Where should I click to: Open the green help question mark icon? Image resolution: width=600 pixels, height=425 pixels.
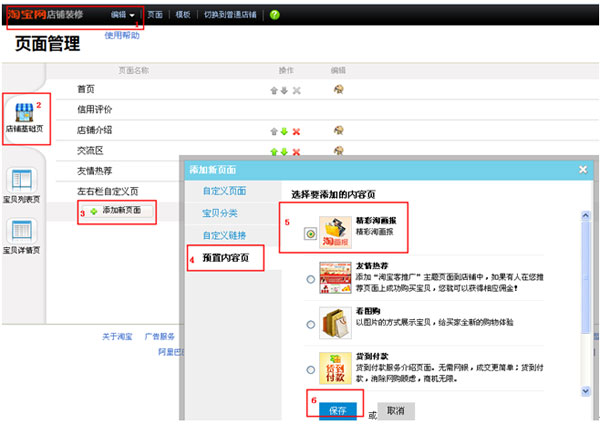pos(274,15)
